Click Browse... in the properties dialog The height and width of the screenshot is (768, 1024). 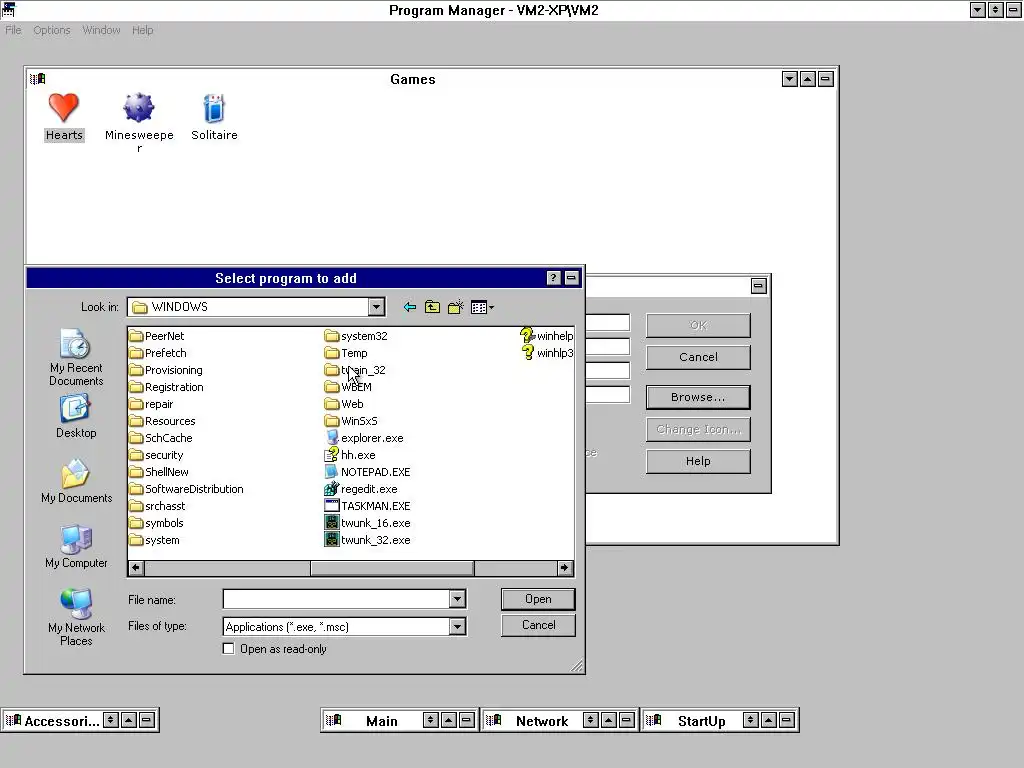(x=698, y=397)
